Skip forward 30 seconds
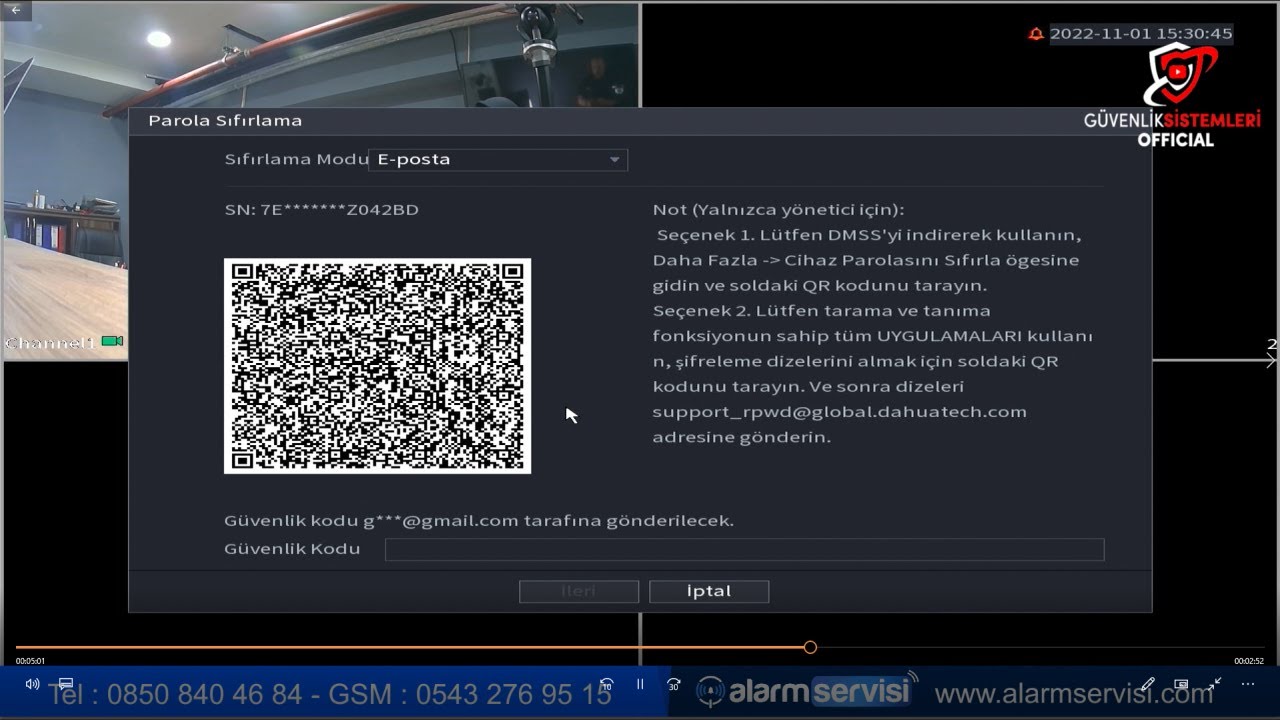1280x720 pixels. click(674, 685)
